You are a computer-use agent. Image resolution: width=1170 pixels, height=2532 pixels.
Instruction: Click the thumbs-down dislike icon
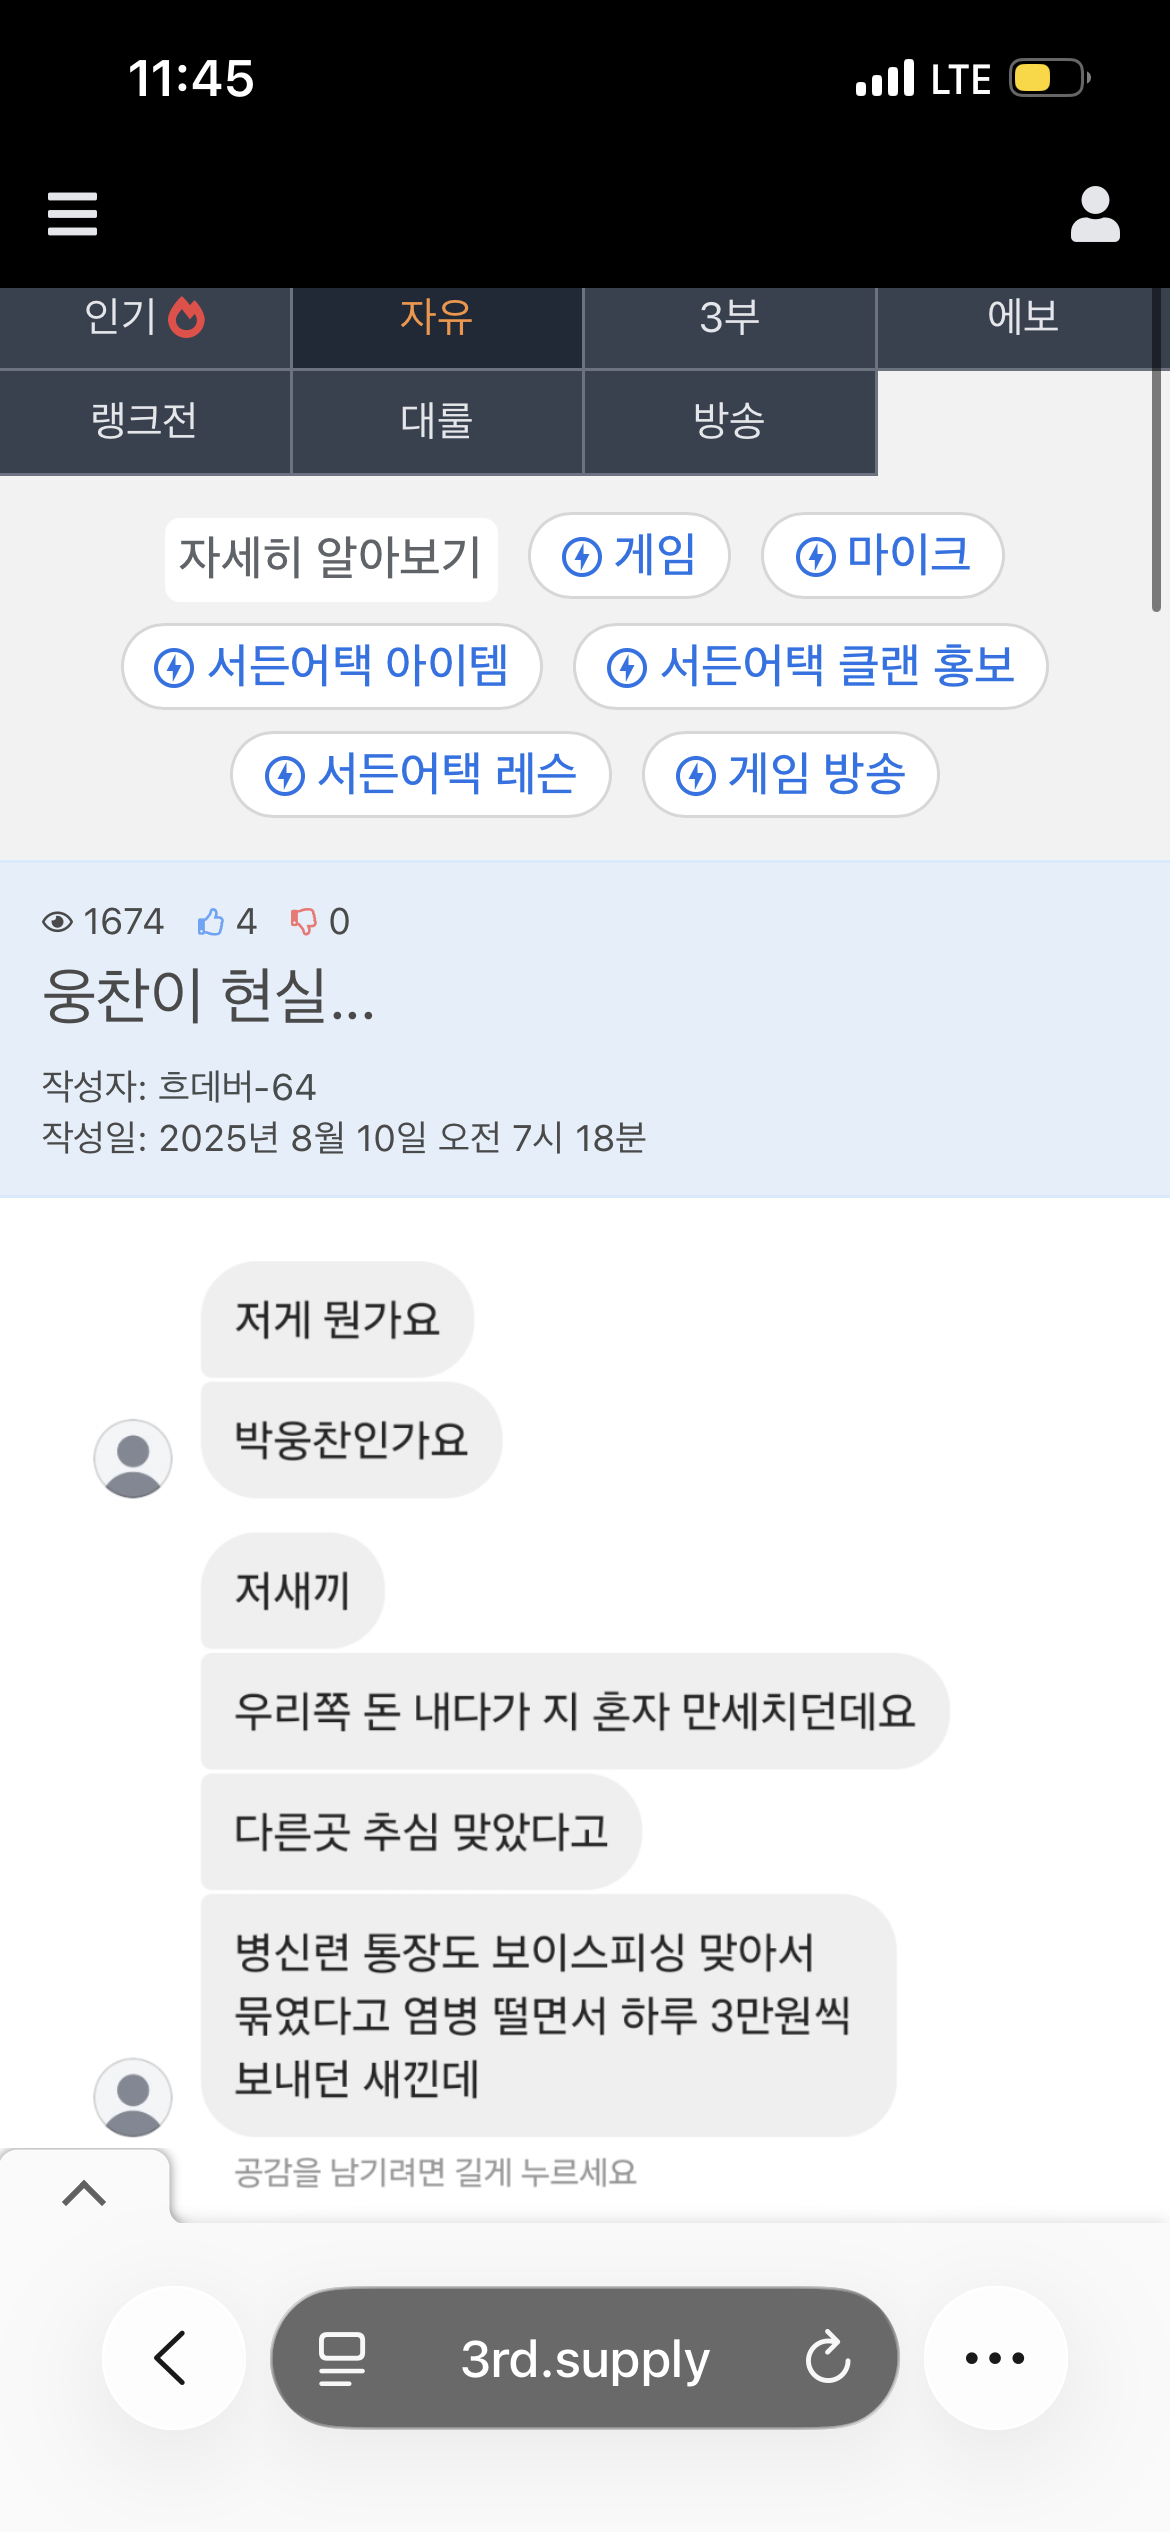(303, 921)
